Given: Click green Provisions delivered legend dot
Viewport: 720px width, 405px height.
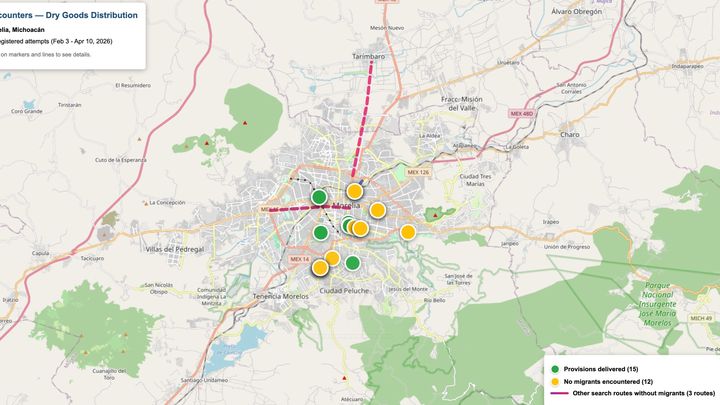Looking at the screenshot, I should tap(556, 370).
